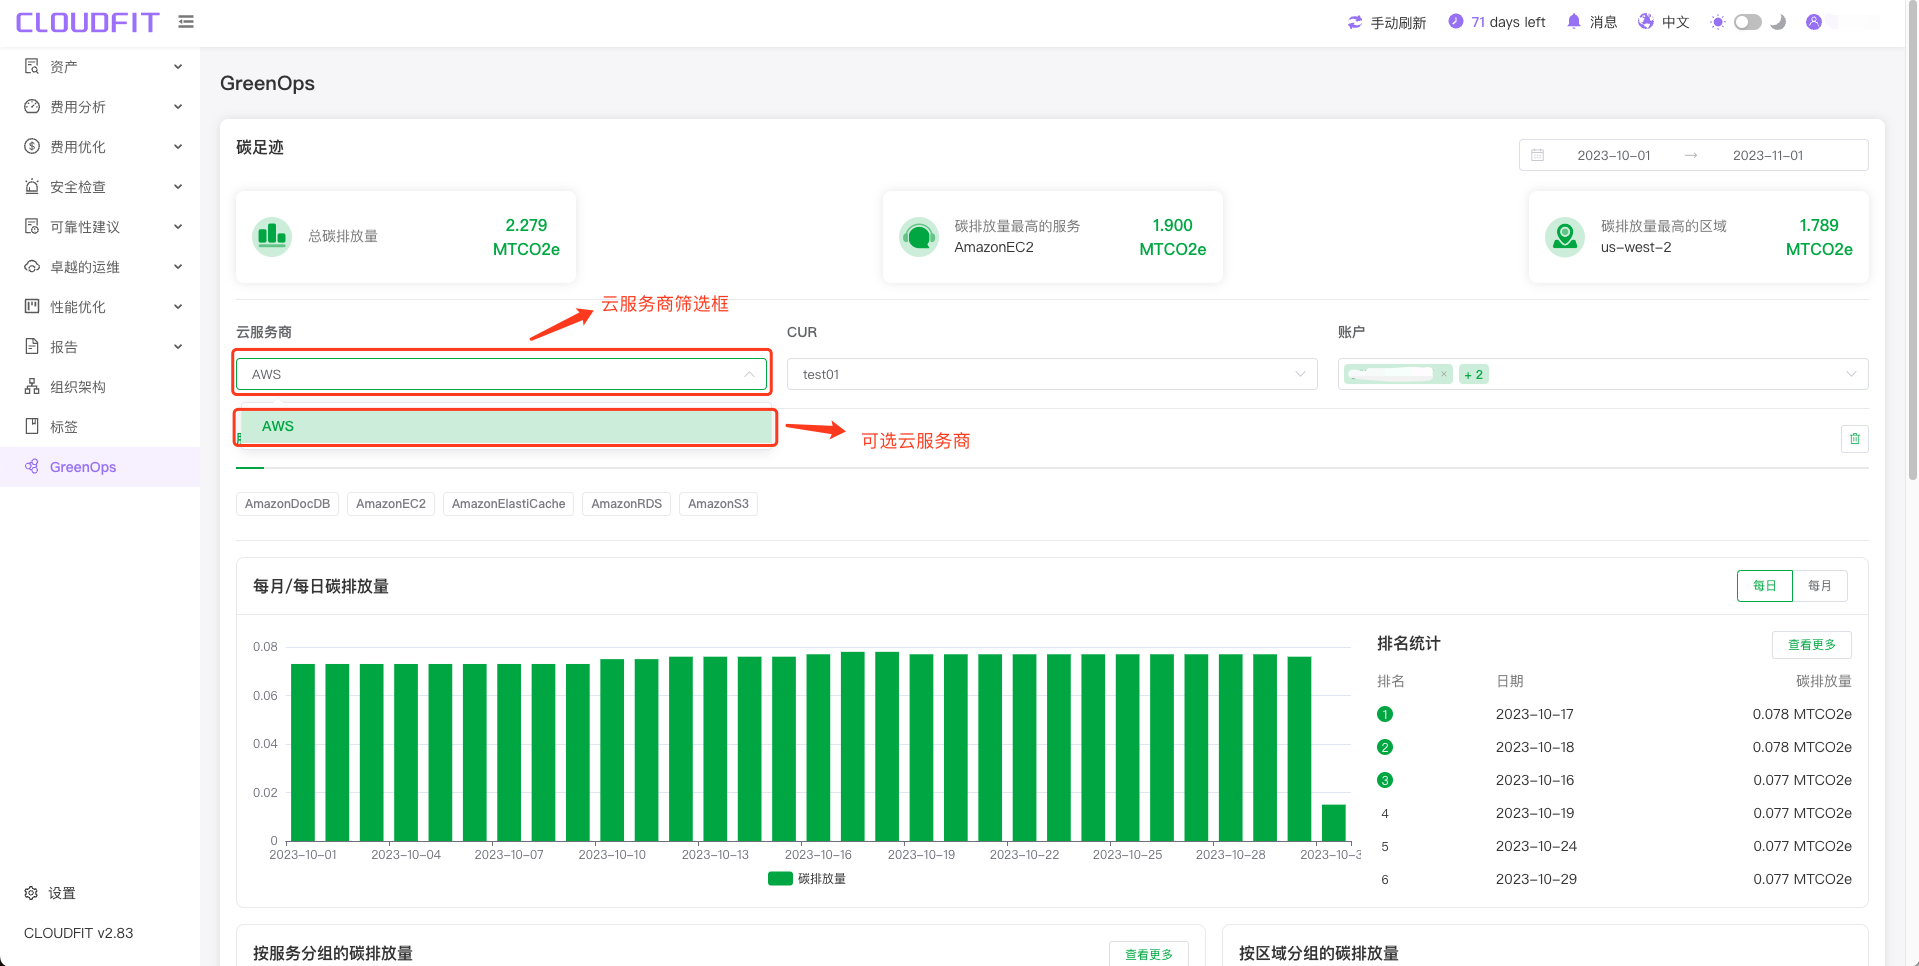This screenshot has width=1919, height=966.
Task: Click the moon dark-mode icon
Action: tap(1778, 22)
